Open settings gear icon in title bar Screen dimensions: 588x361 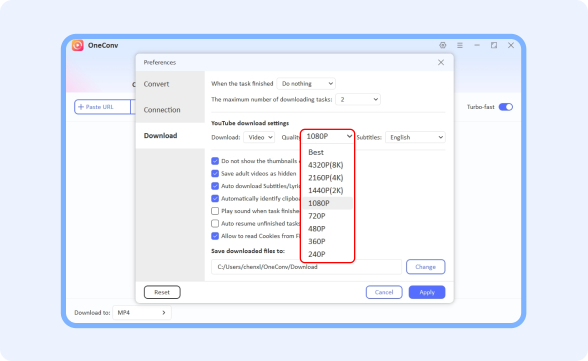442,45
